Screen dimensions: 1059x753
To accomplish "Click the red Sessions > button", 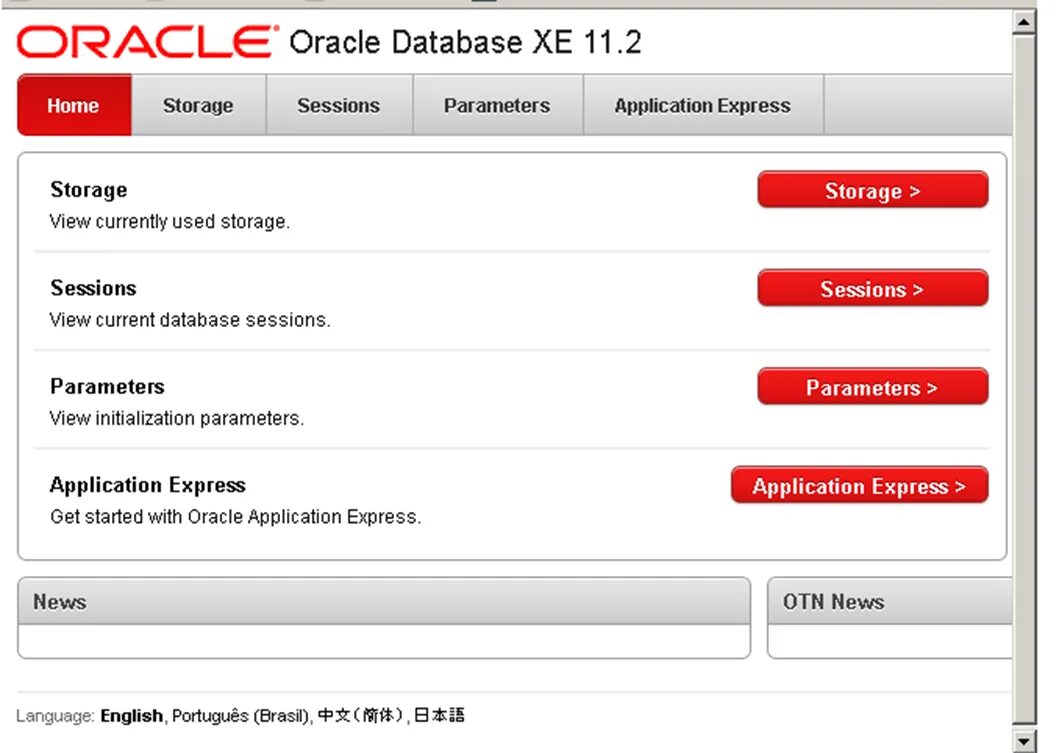I will [873, 288].
